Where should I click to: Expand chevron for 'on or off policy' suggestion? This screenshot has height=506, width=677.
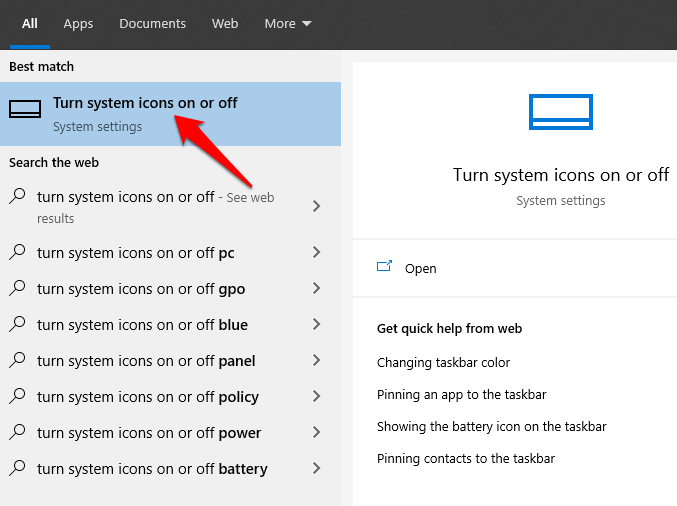coord(317,397)
